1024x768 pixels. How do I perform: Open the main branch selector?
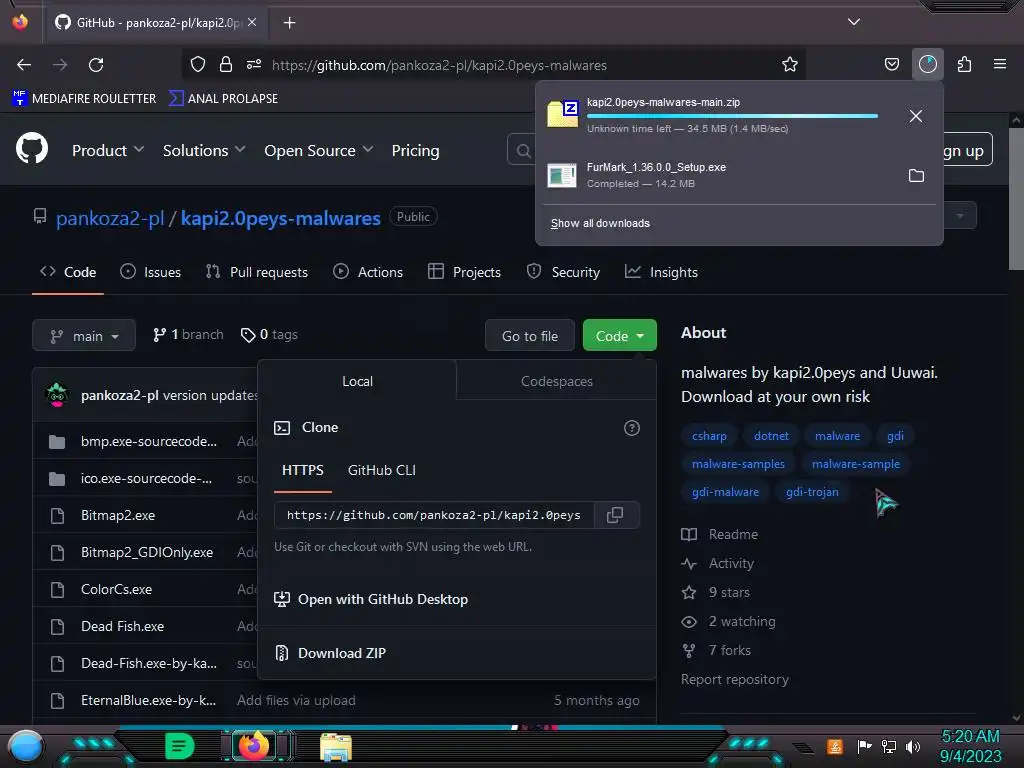84,335
